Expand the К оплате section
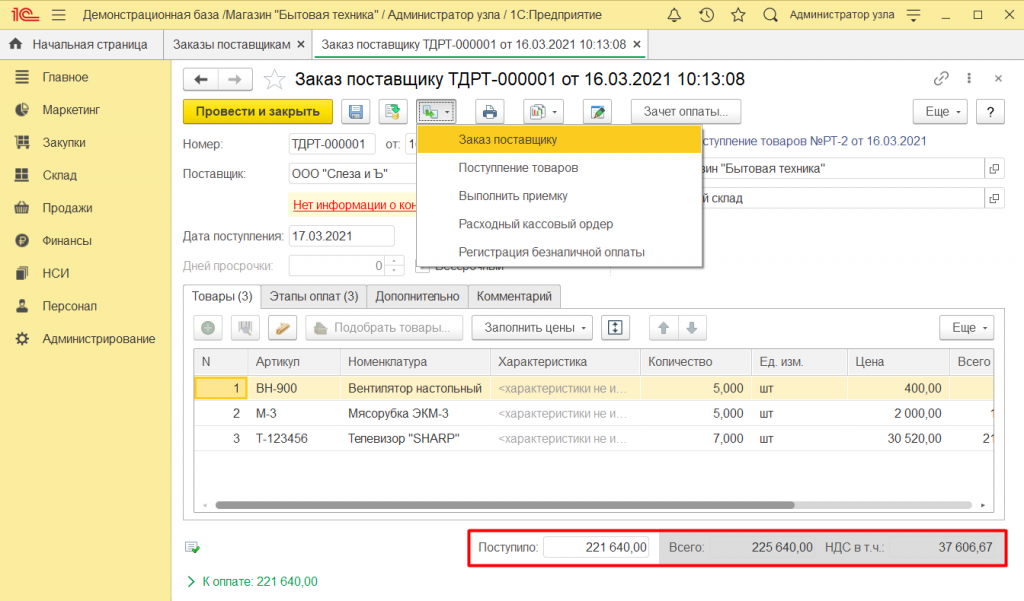This screenshot has width=1024, height=601. pos(252,581)
